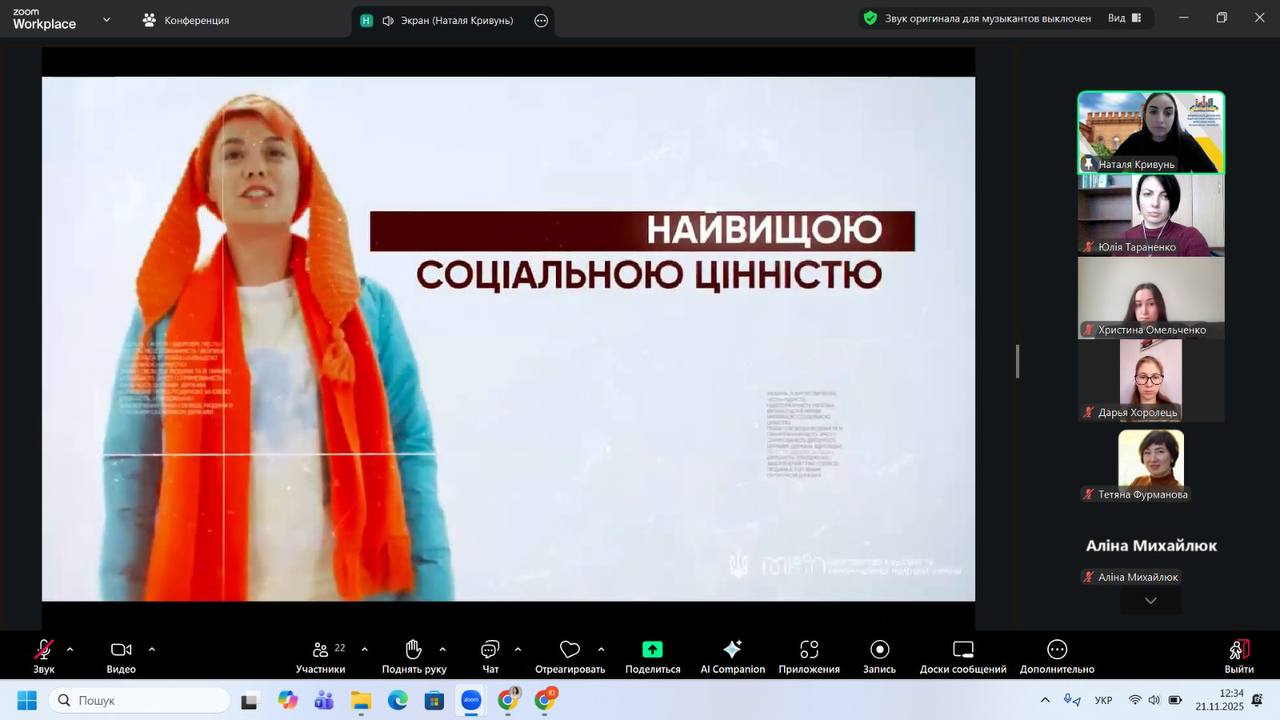
Task: Open the Apps panel
Action: (809, 656)
